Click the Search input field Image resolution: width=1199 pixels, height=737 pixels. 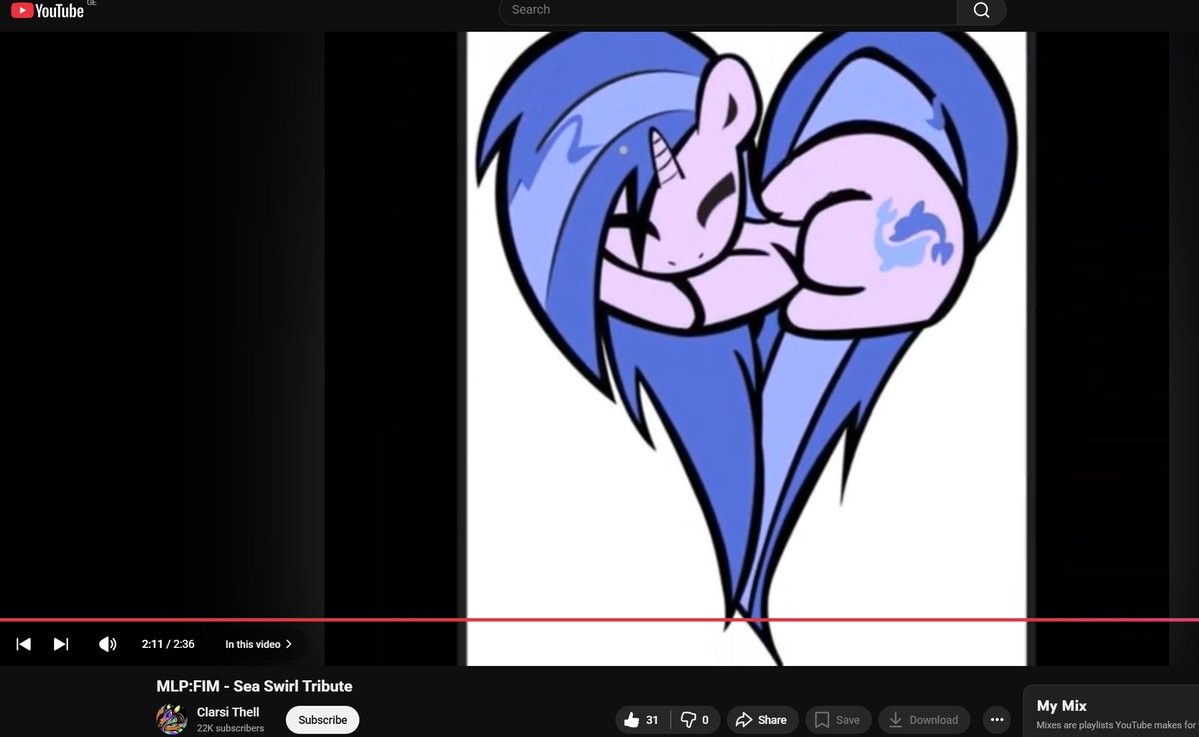pyautogui.click(x=727, y=10)
